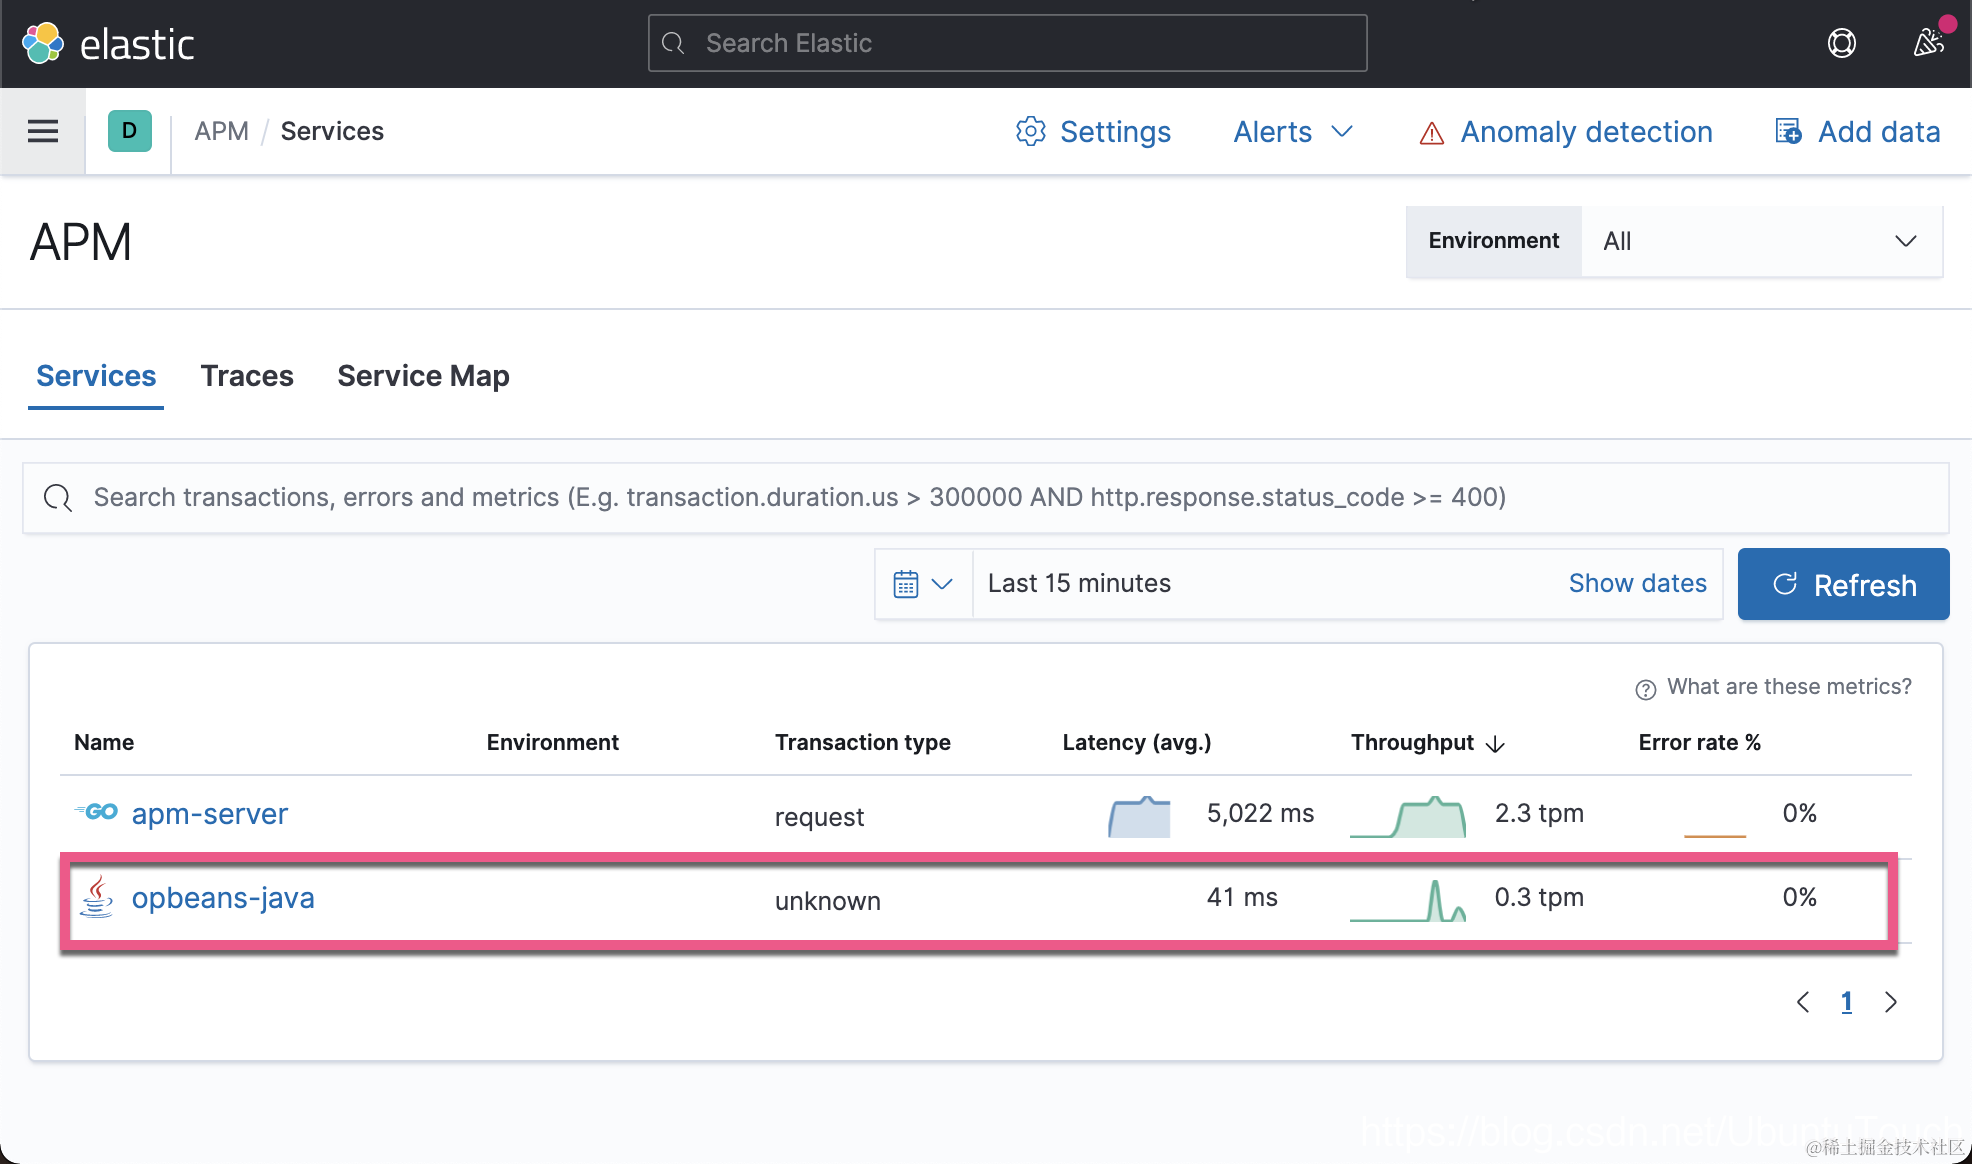Click Add data icon link
The width and height of the screenshot is (1972, 1164).
[1858, 131]
